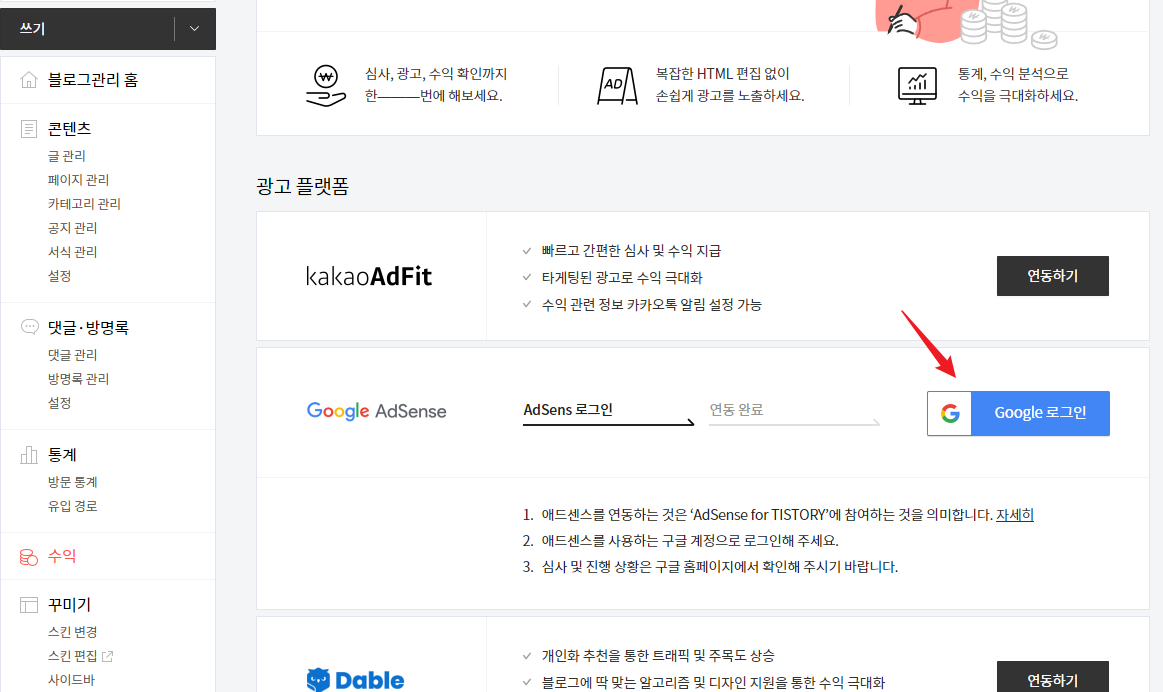
Task: Click the Google AdSense logo
Action: [x=377, y=412]
